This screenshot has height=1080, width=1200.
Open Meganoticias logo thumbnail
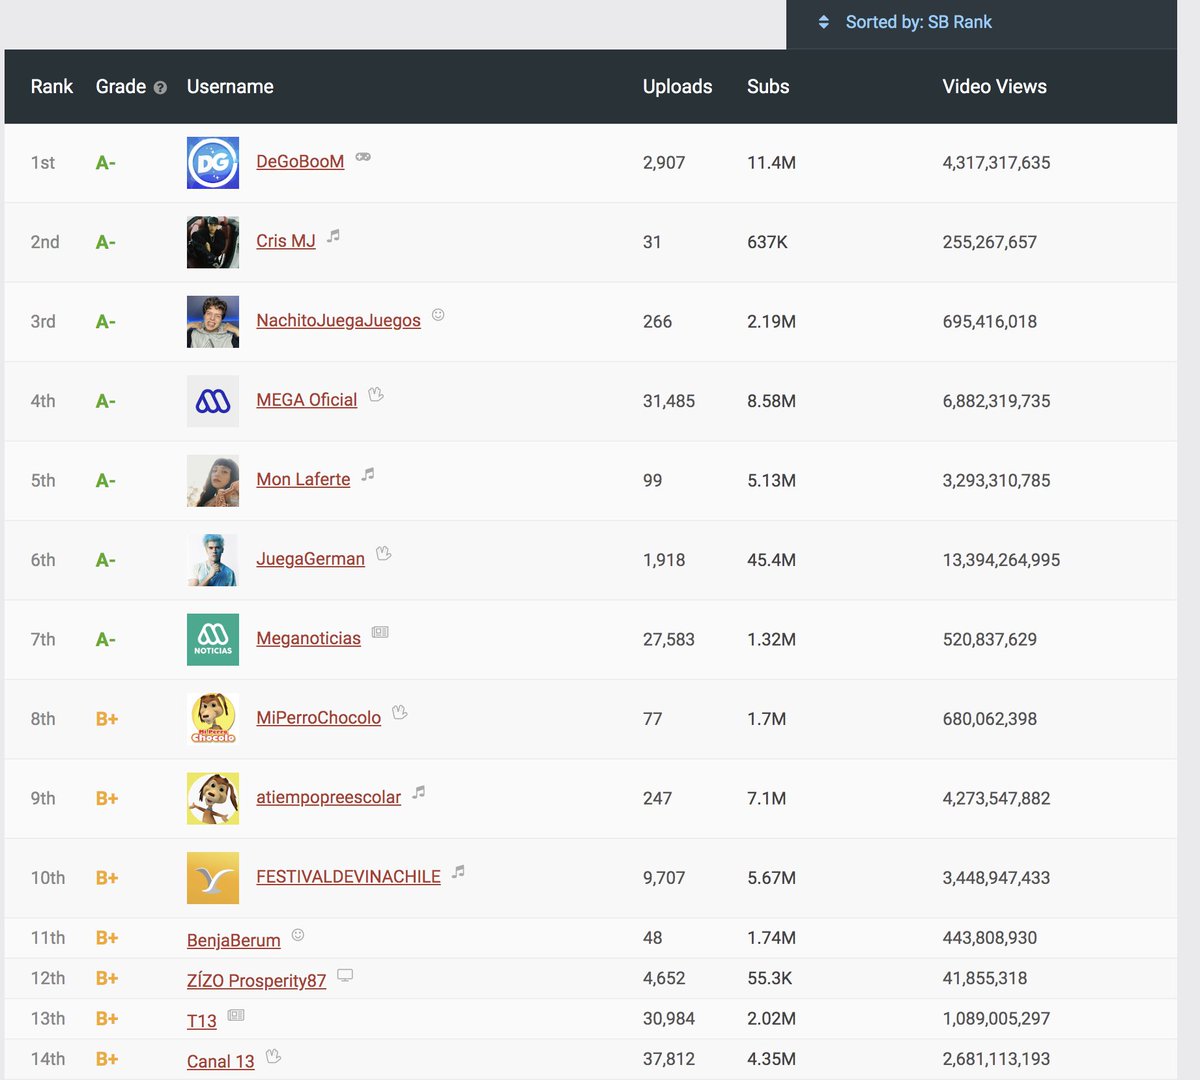(213, 640)
